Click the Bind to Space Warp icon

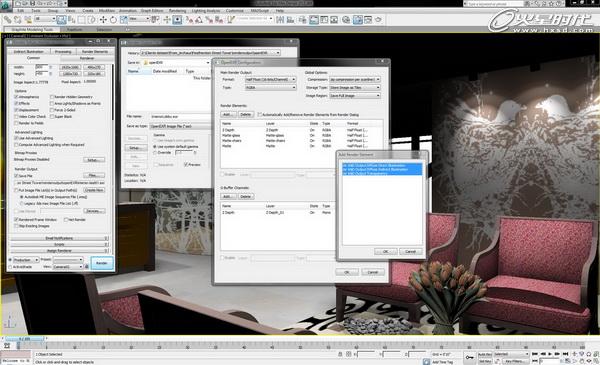(28, 20)
